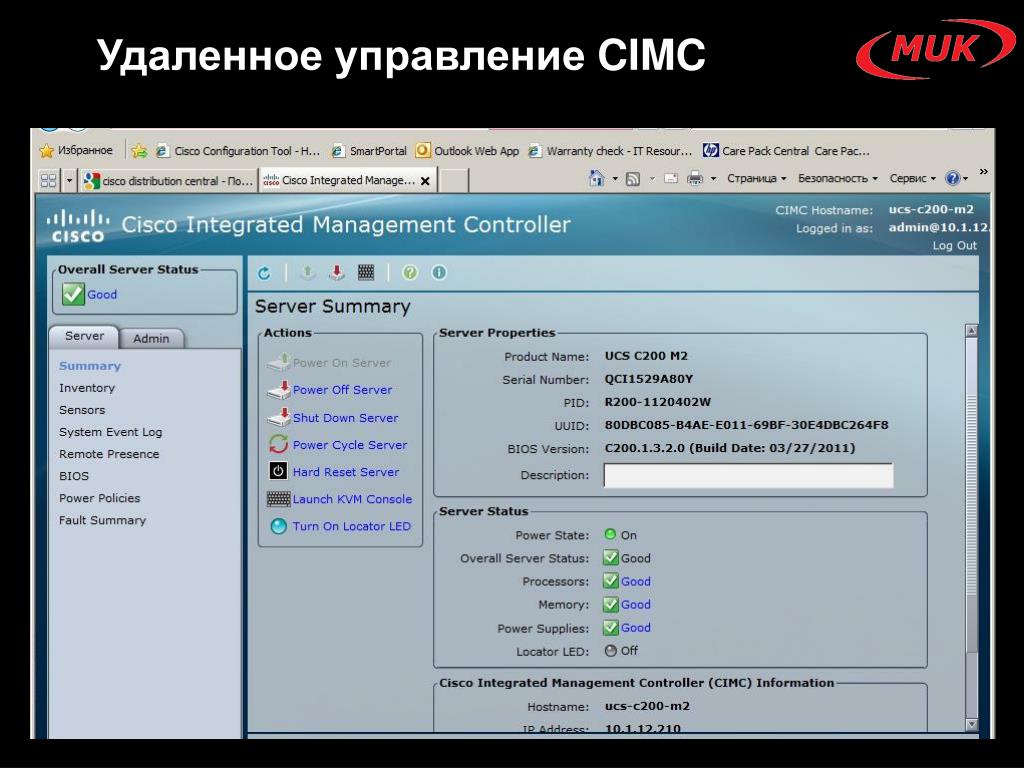The image size is (1024, 768).
Task: Click Power Off Server link
Action: click(342, 390)
